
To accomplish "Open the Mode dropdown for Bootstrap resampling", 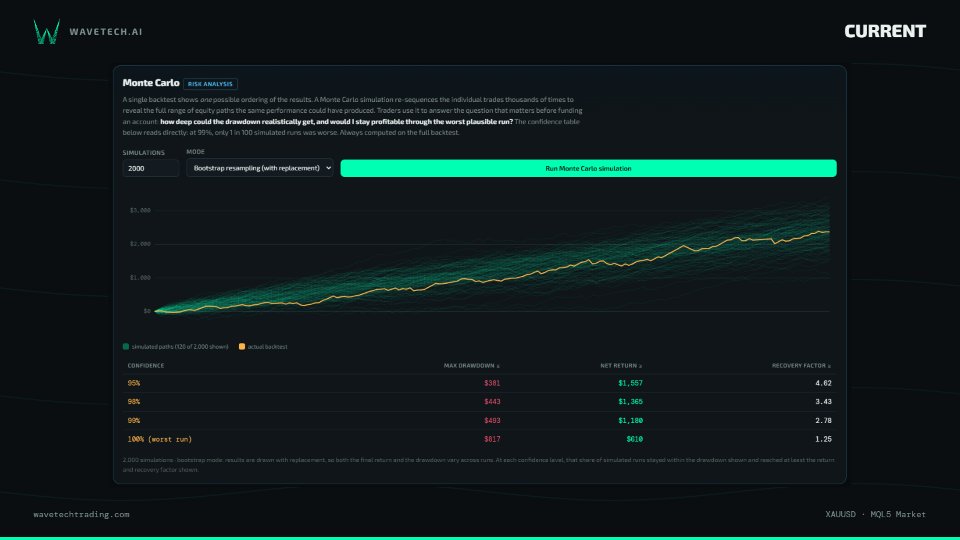I will [260, 168].
